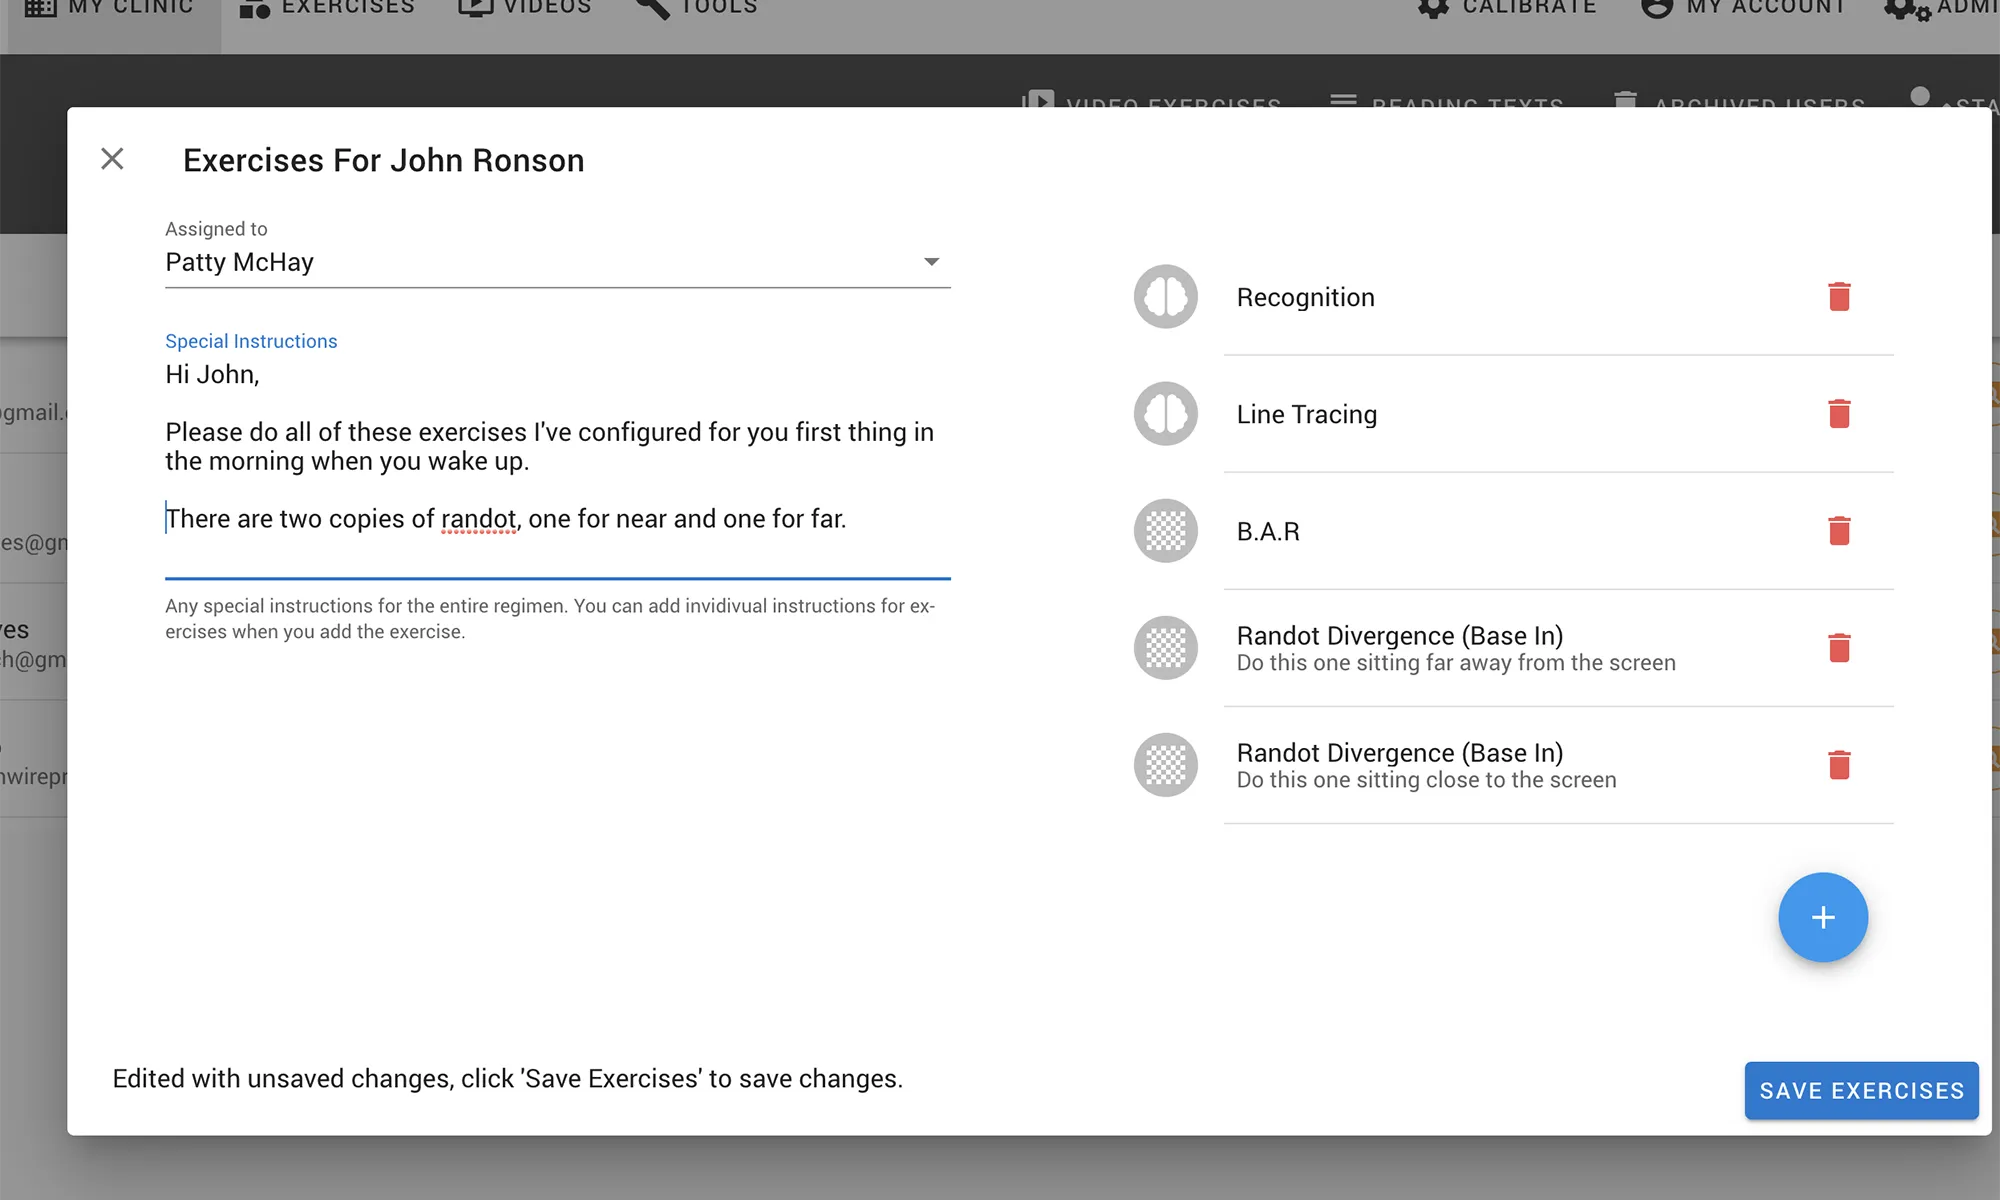Click the dropdown arrow beside Patty McHay
Screen dimensions: 2000x1200
[x=931, y=262]
